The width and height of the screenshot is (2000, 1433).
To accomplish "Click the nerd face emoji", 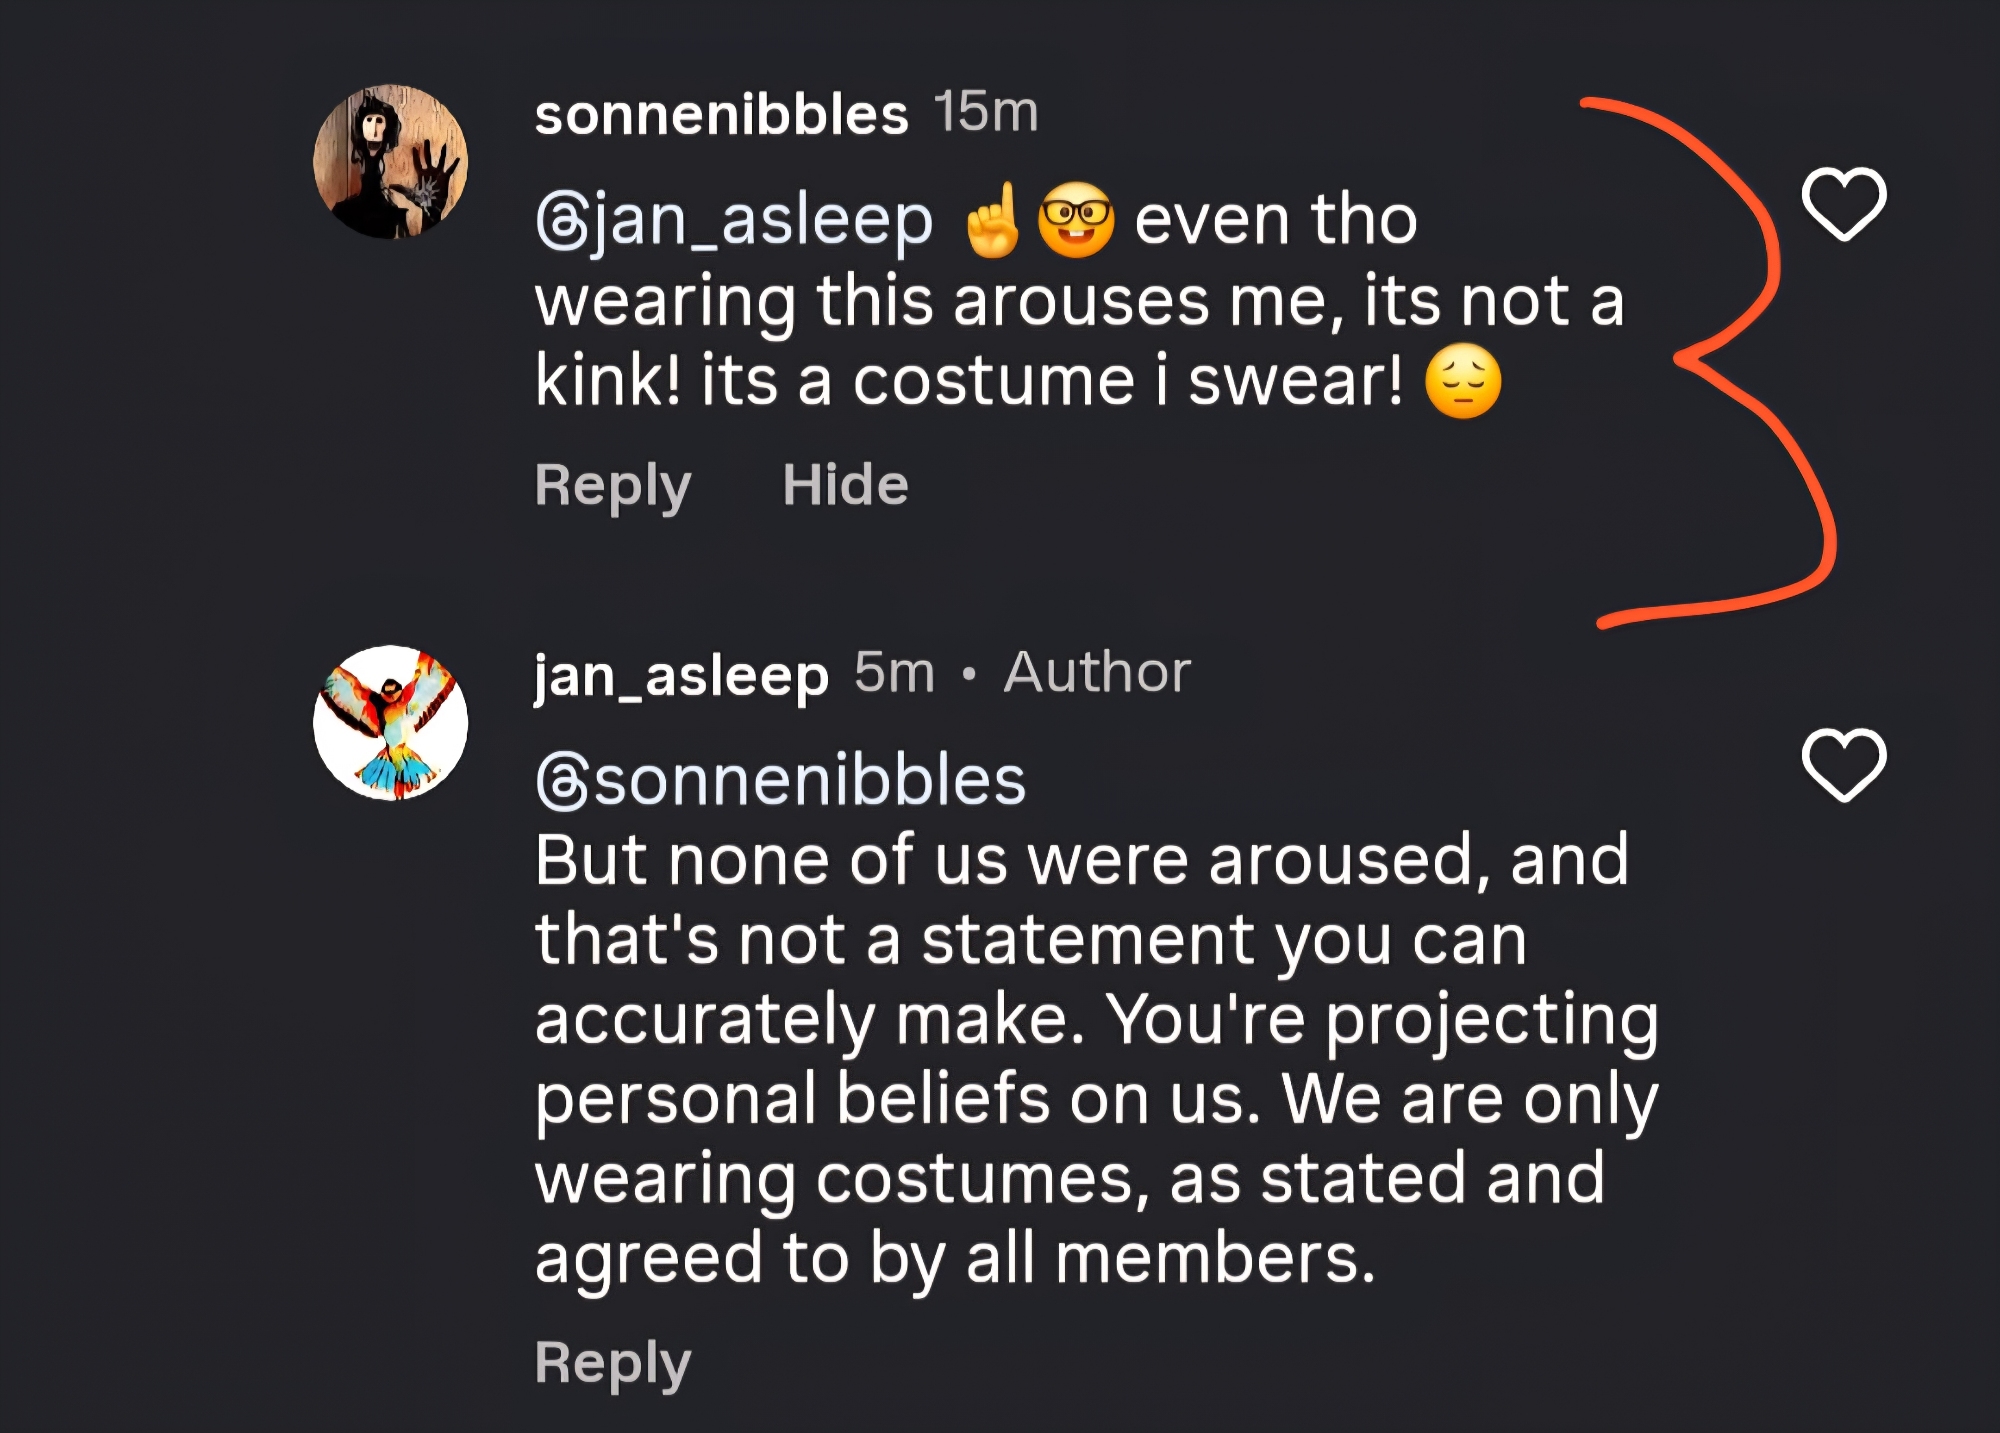I will (x=1076, y=221).
